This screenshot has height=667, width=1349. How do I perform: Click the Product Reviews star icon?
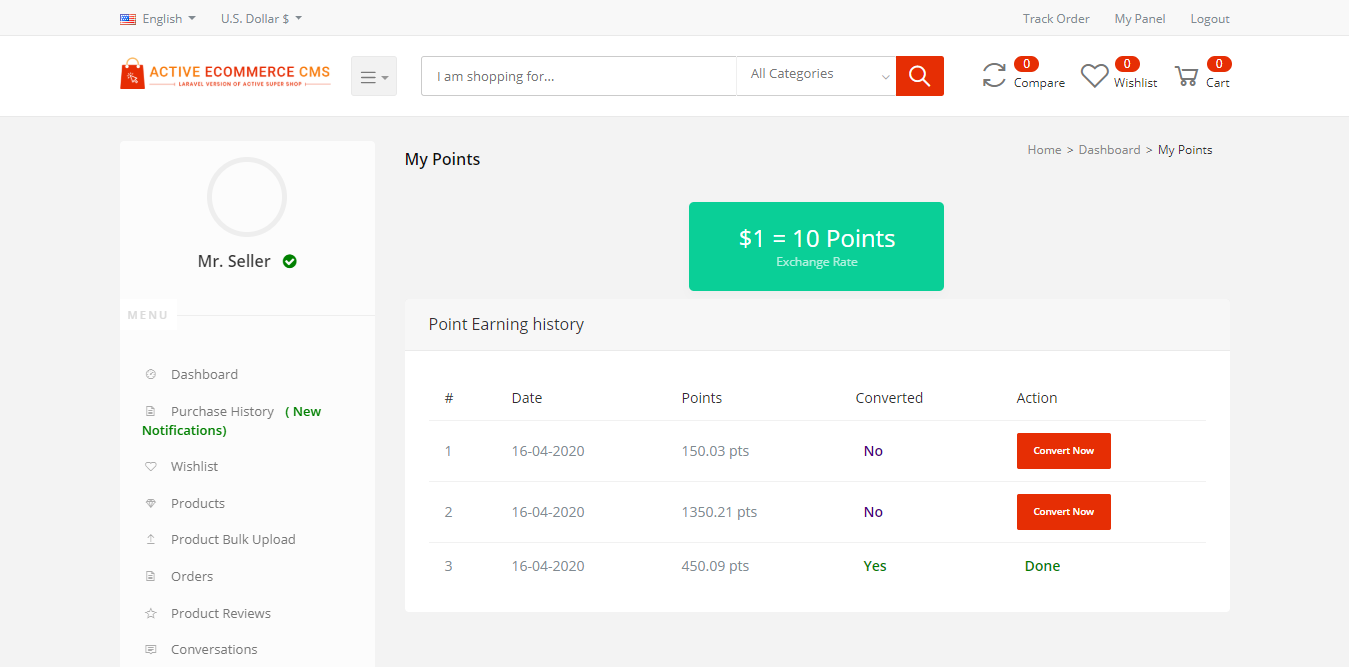(x=151, y=613)
